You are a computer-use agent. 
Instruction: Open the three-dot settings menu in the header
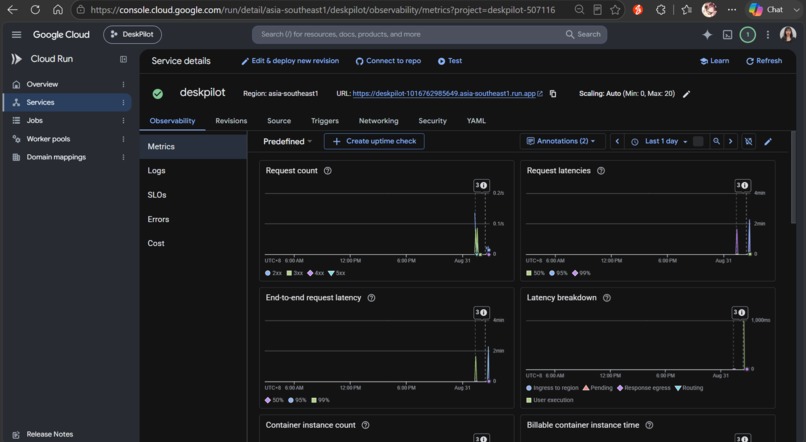tap(768, 34)
